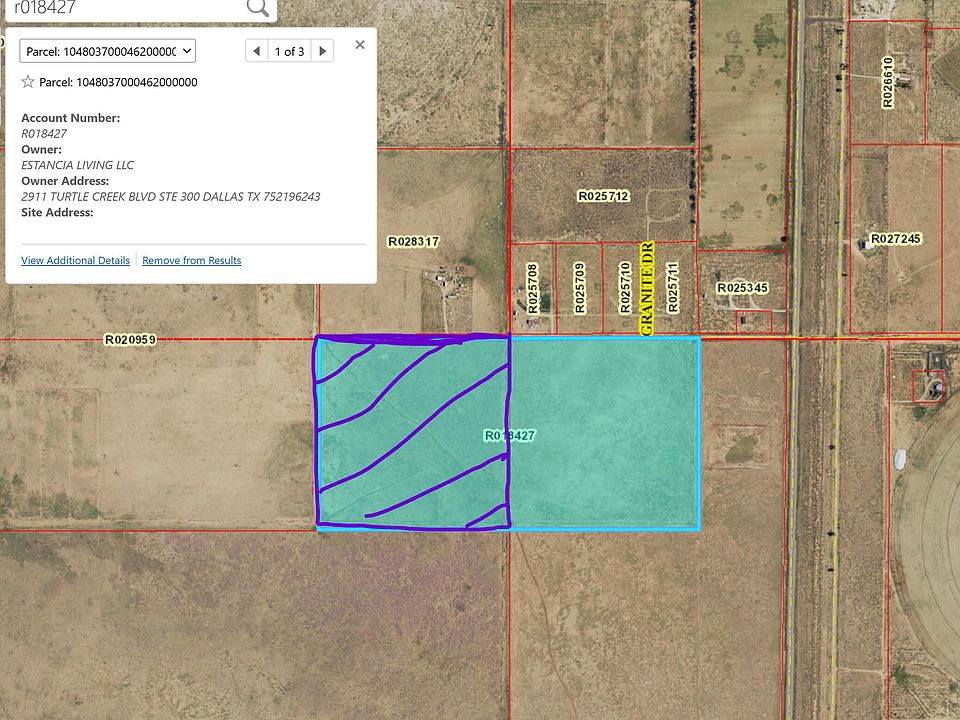Select parcel labeled R025711
Screen dimensions: 960x720
pyautogui.click(x=673, y=288)
